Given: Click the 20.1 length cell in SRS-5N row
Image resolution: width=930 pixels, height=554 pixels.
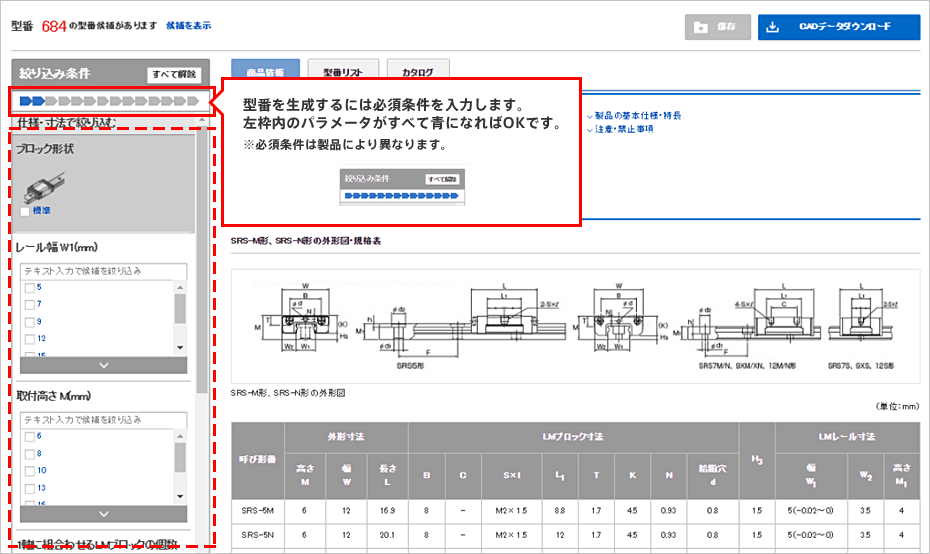Looking at the screenshot, I should (387, 535).
